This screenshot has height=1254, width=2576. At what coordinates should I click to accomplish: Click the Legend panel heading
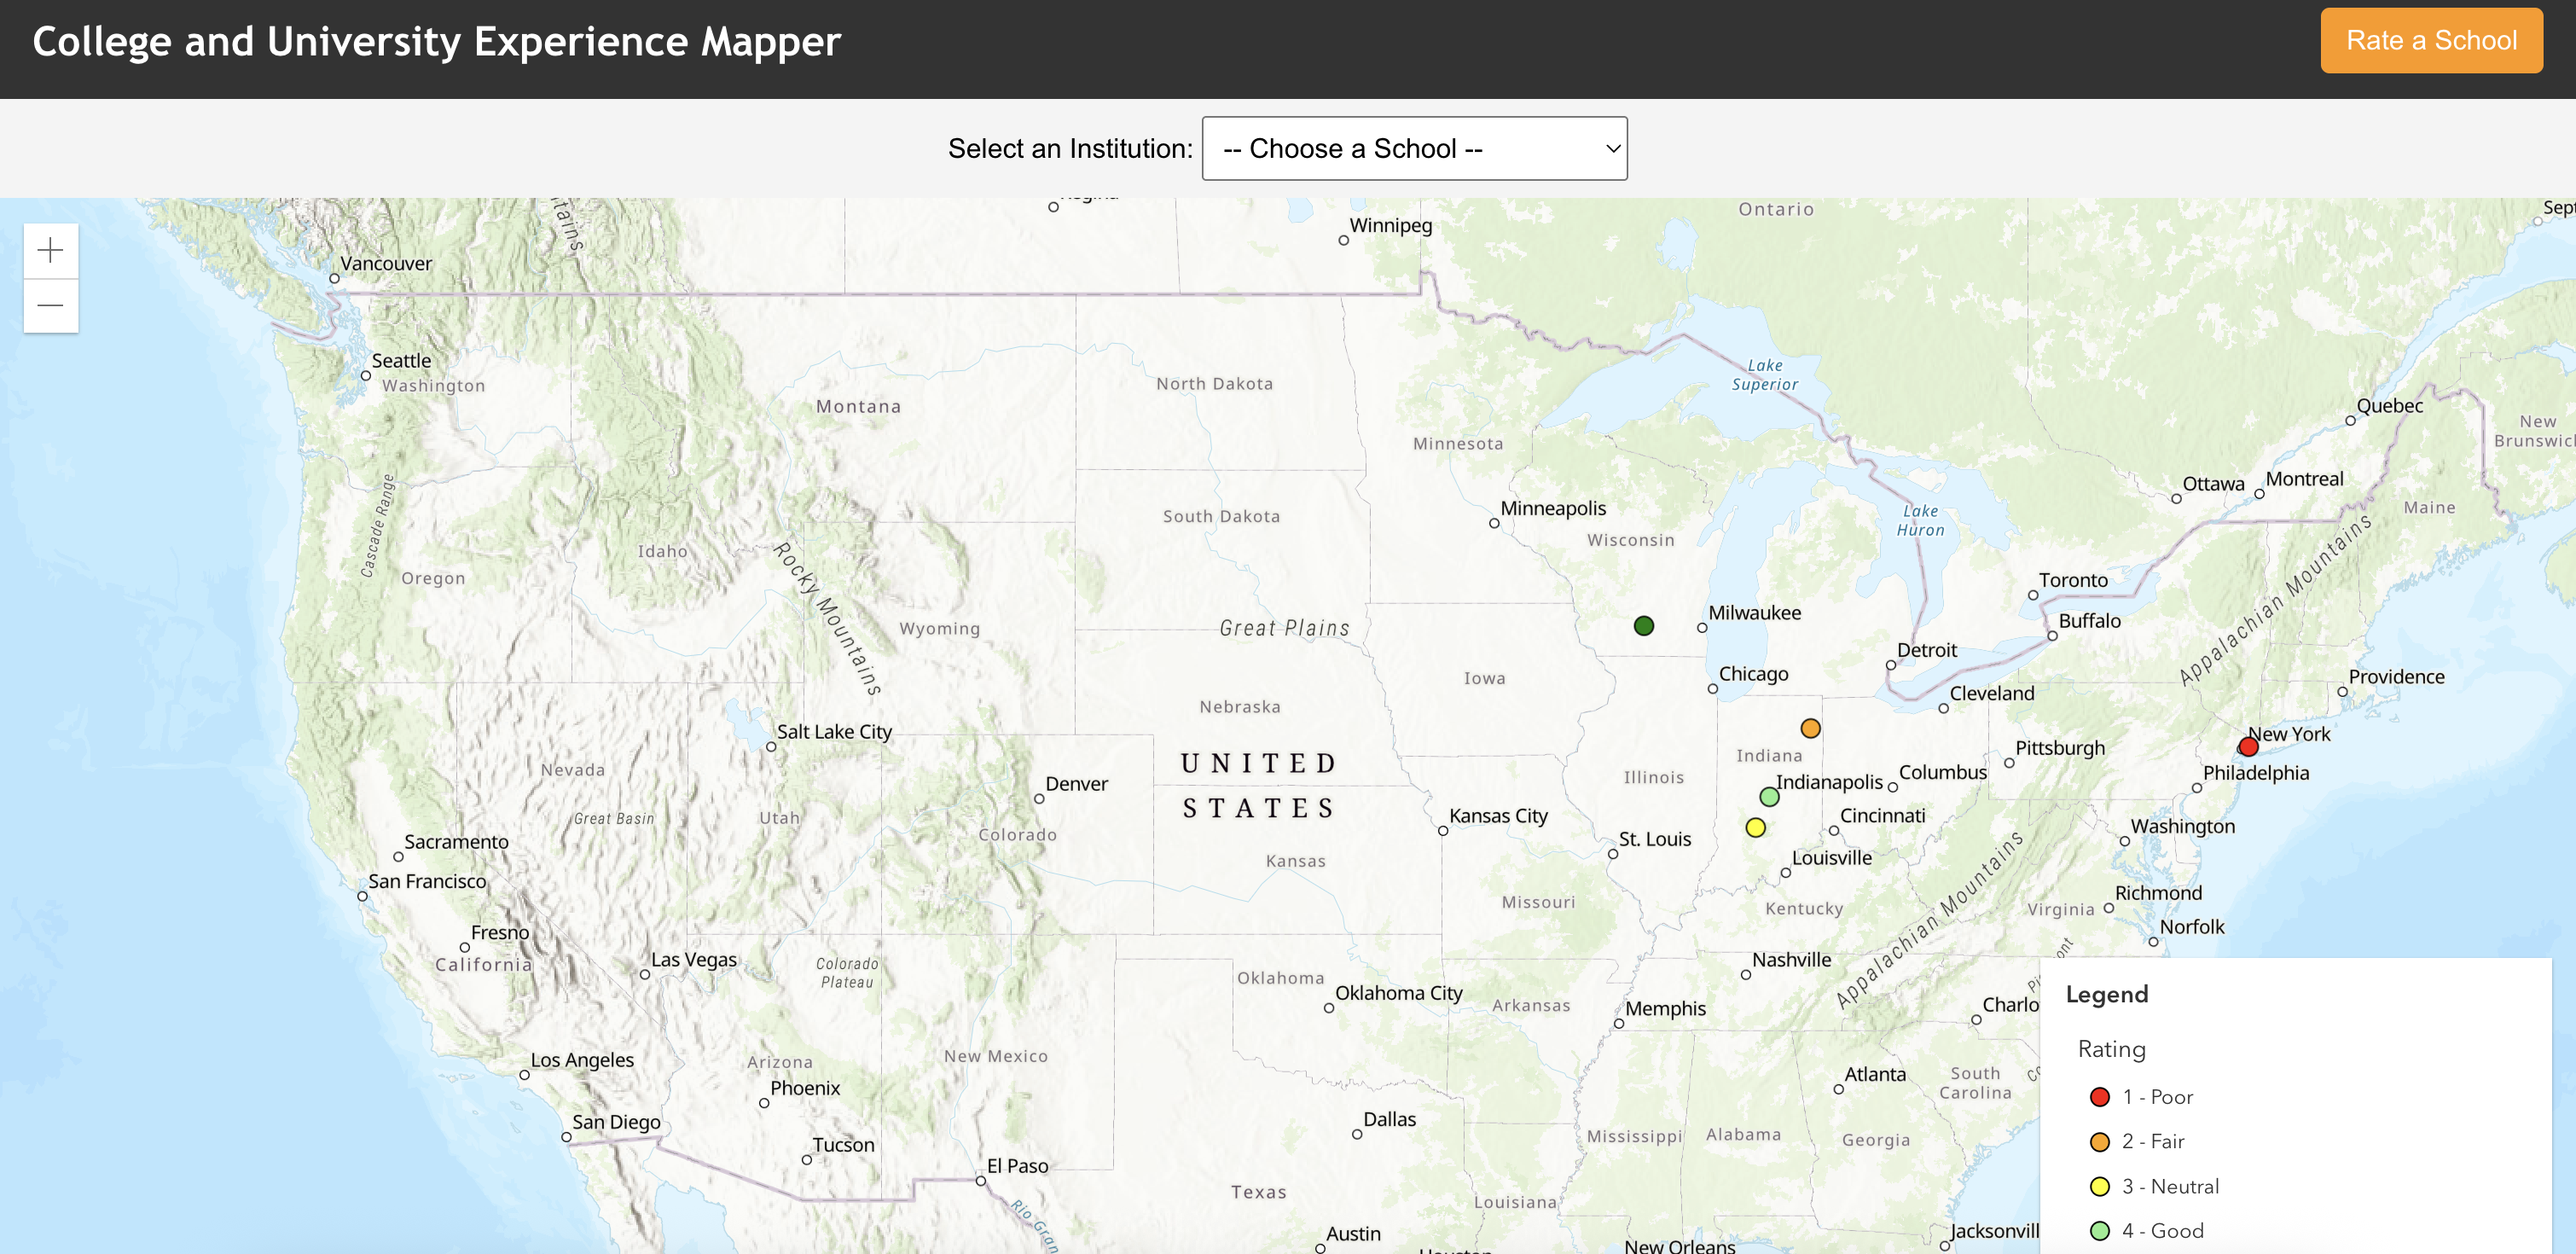pos(2106,994)
